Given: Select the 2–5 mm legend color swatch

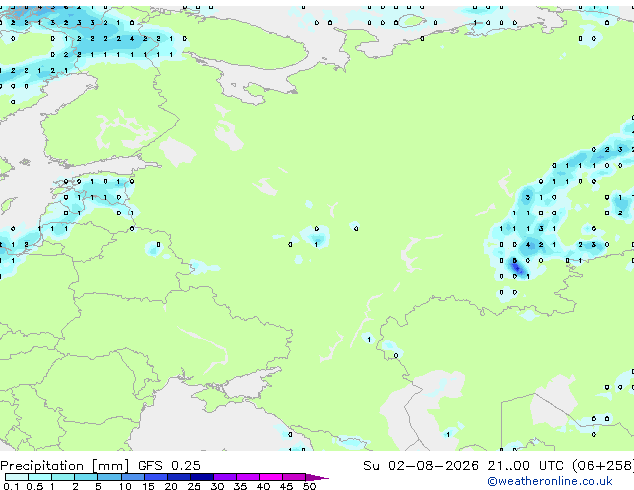Looking at the screenshot, I should [86, 477].
